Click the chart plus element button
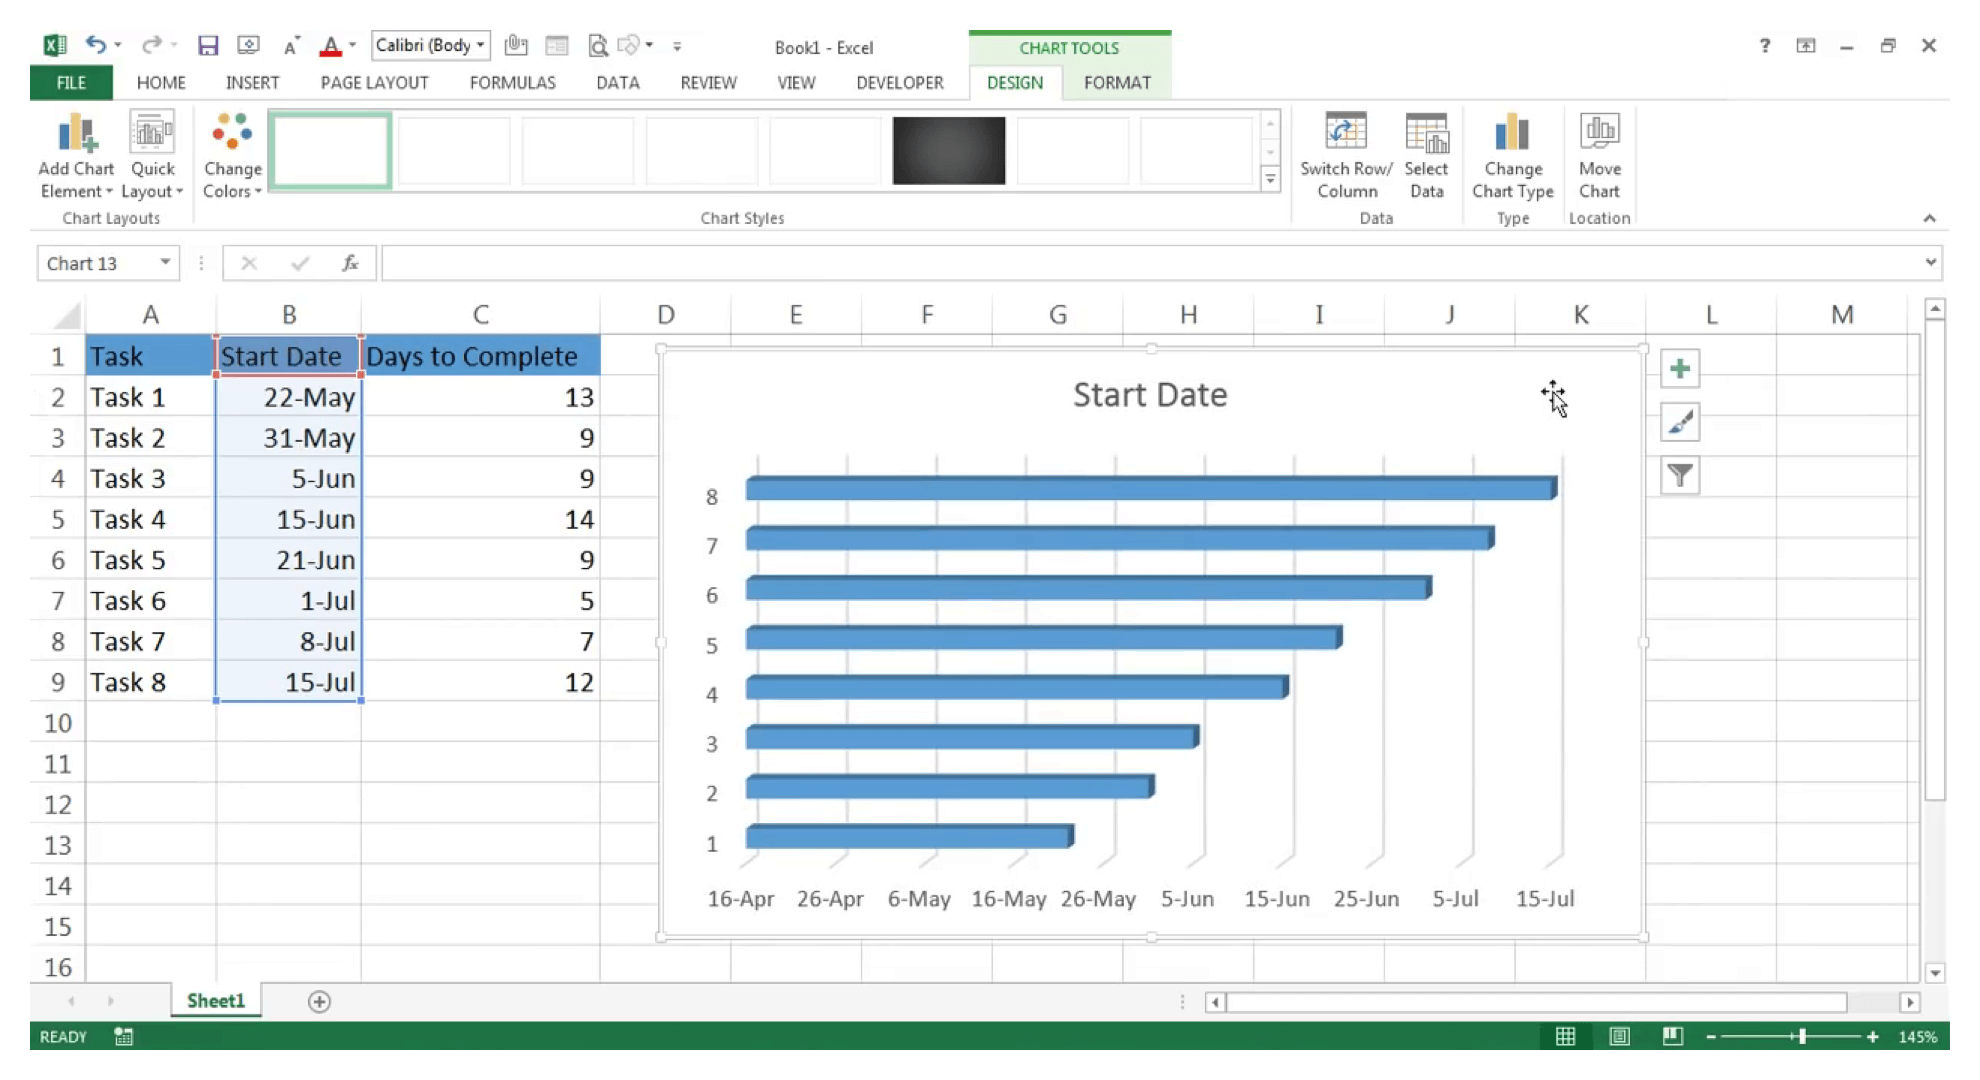 pyautogui.click(x=1678, y=370)
